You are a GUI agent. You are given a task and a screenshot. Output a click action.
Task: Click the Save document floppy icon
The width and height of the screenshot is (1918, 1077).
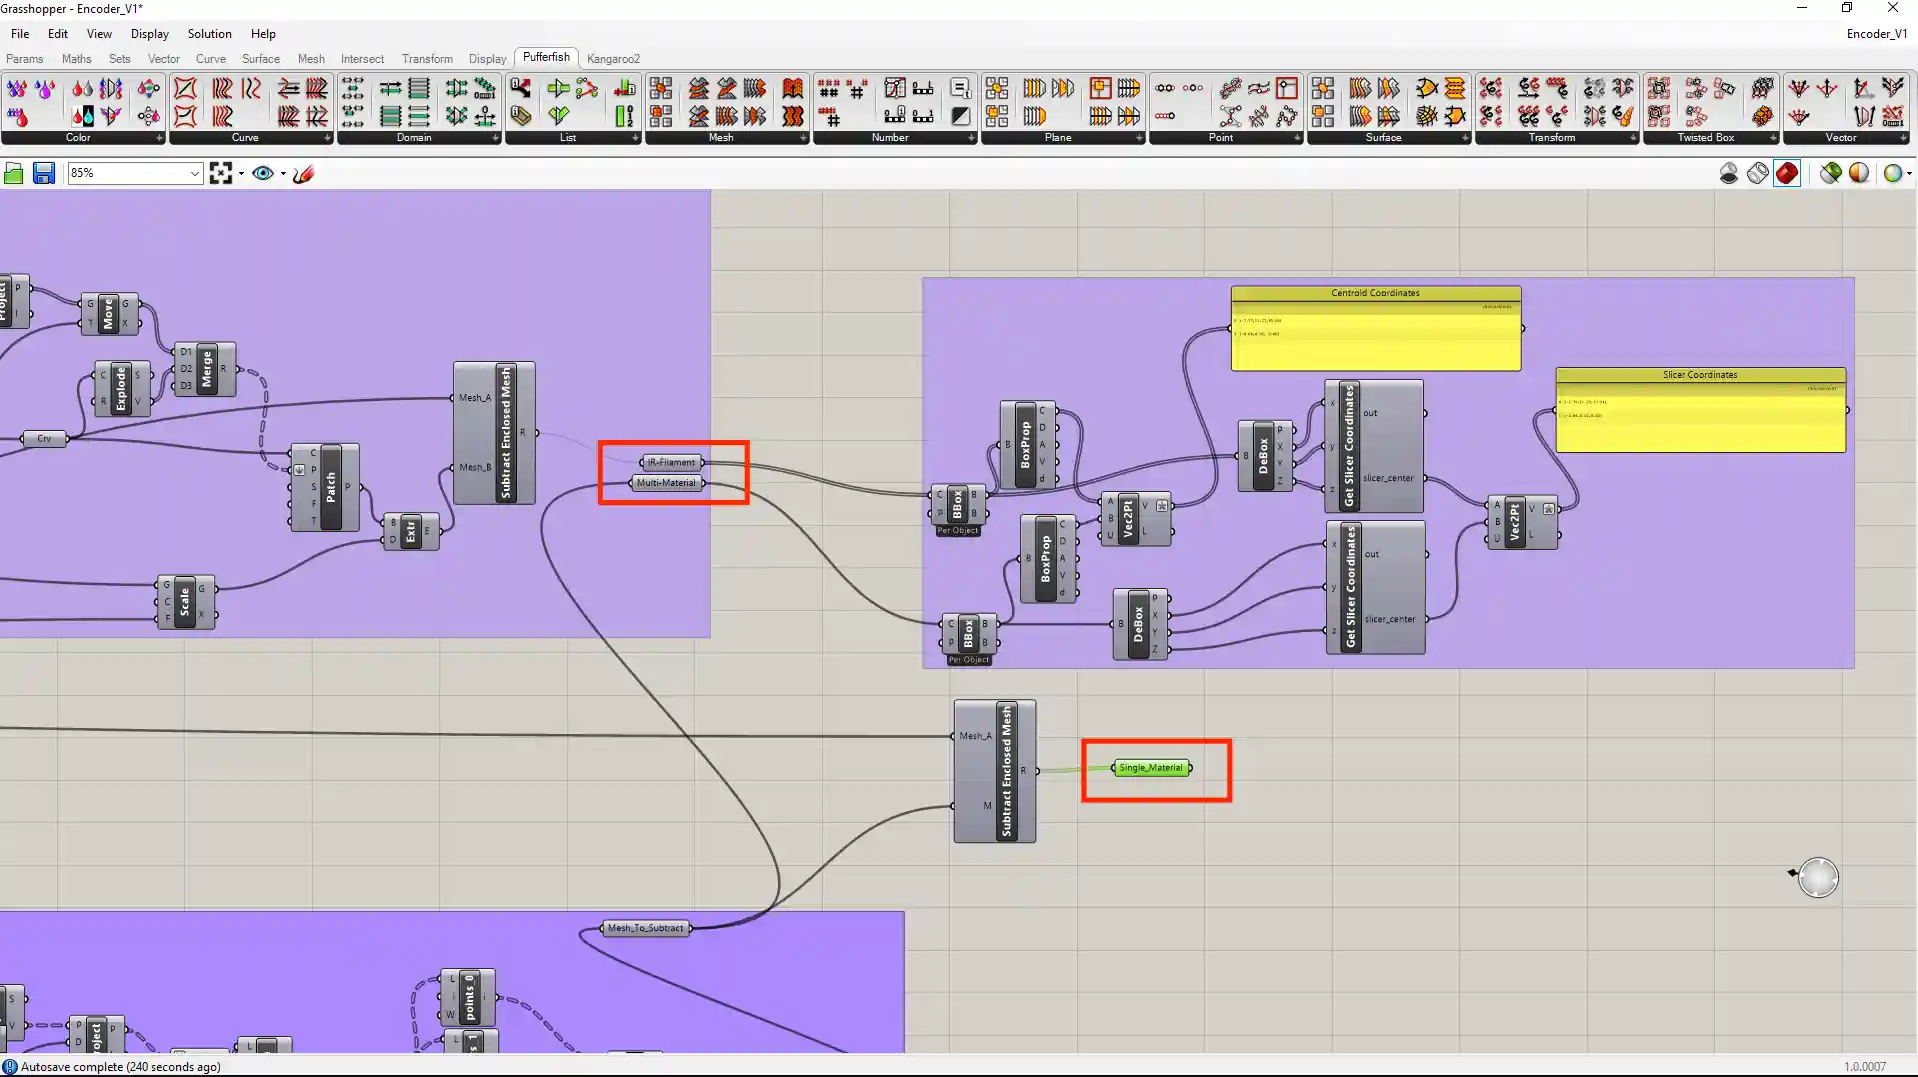44,174
